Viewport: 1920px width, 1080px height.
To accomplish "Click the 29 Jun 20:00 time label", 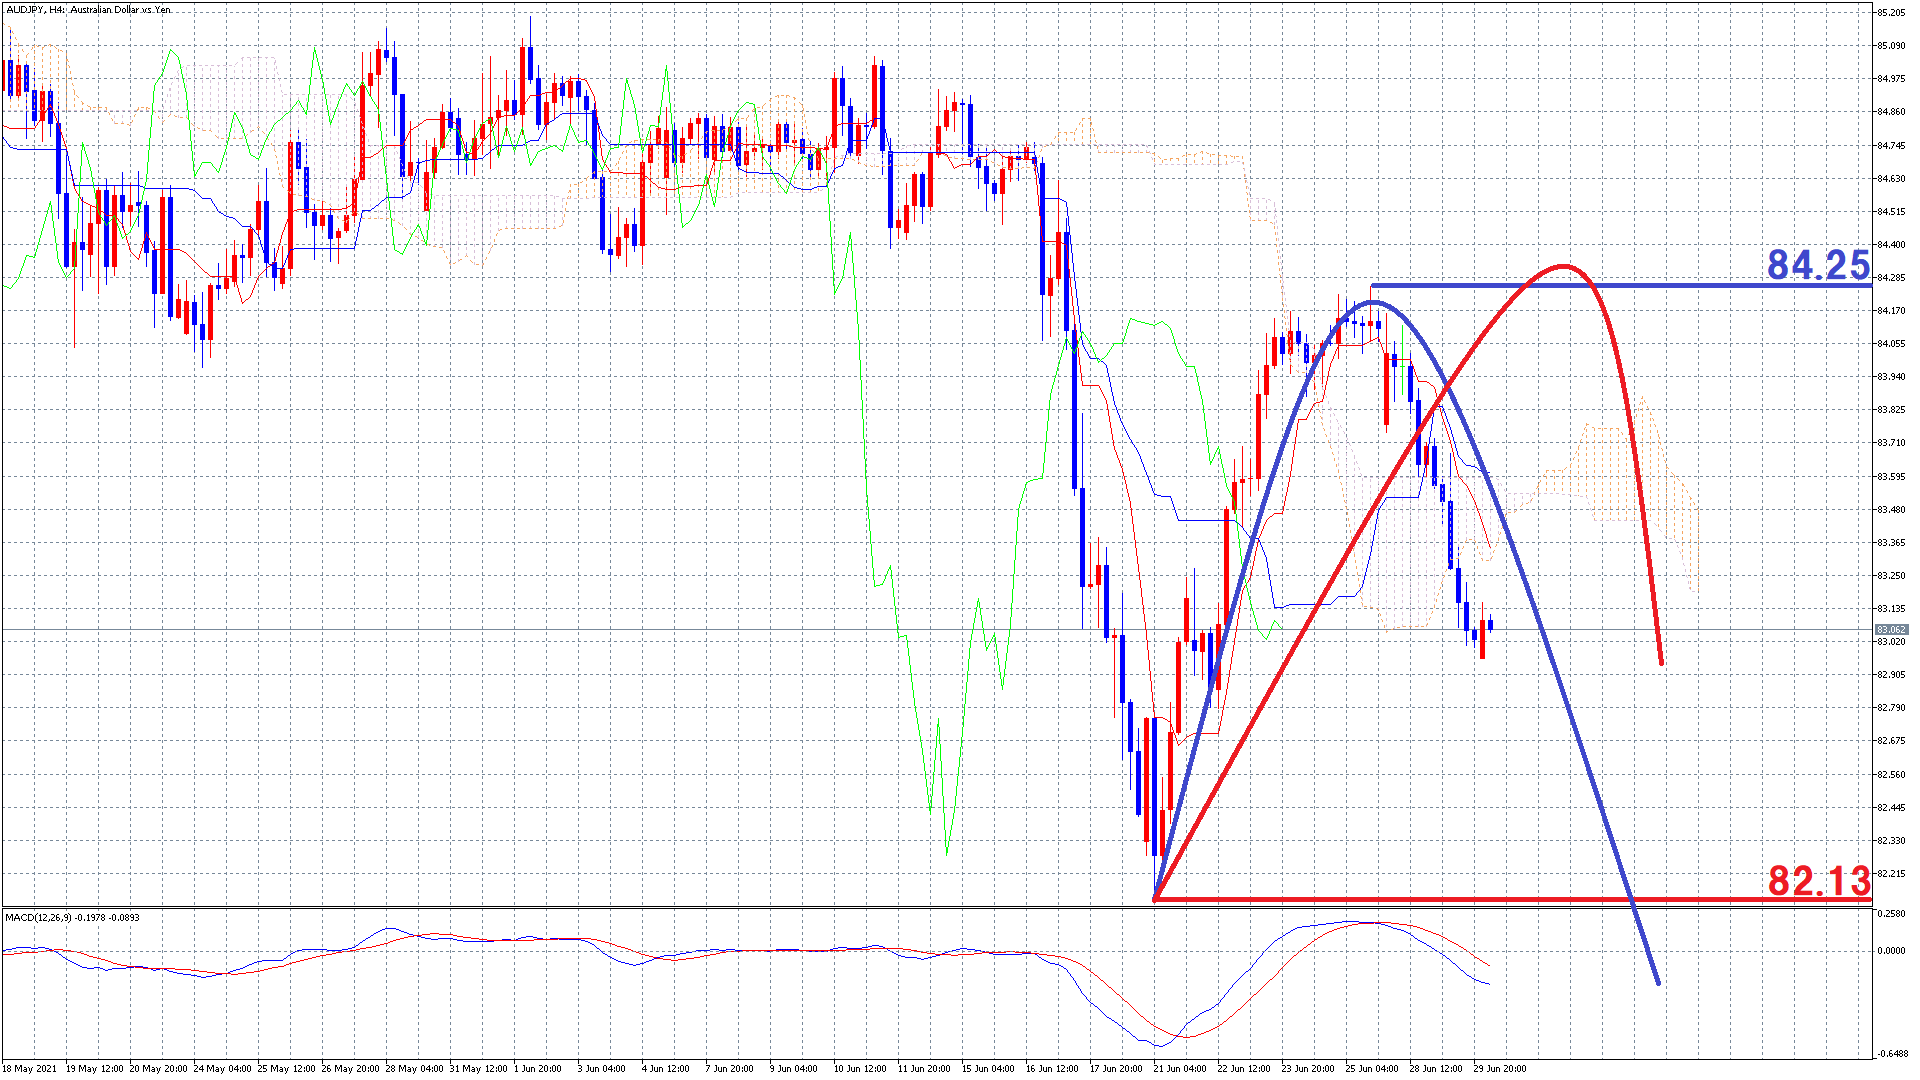I will click(1502, 1068).
